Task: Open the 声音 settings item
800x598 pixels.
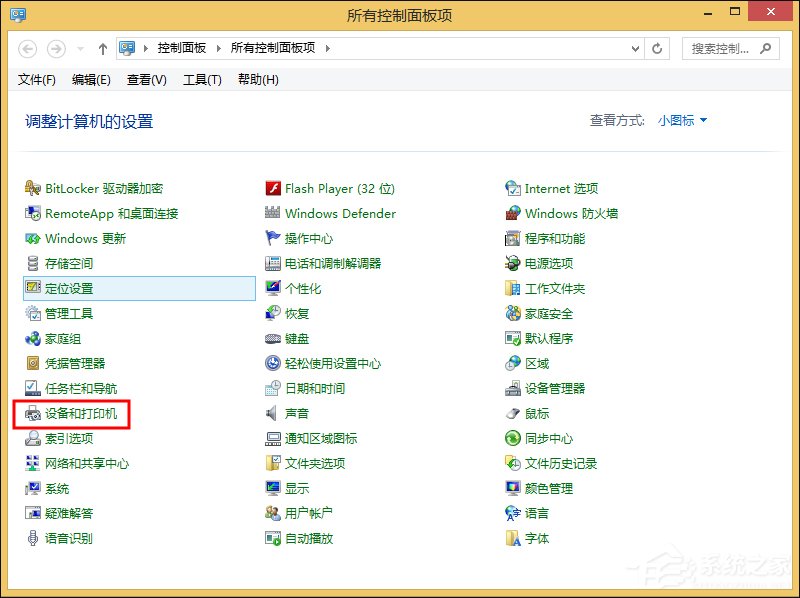Action: point(294,413)
